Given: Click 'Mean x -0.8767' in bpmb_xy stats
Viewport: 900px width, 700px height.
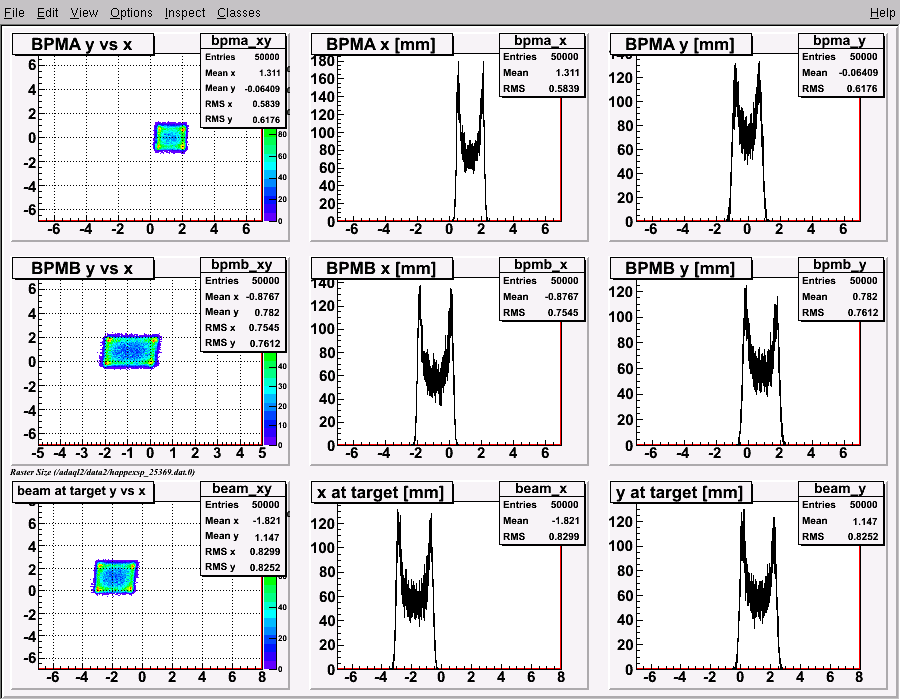Looking at the screenshot, I should coord(242,297).
